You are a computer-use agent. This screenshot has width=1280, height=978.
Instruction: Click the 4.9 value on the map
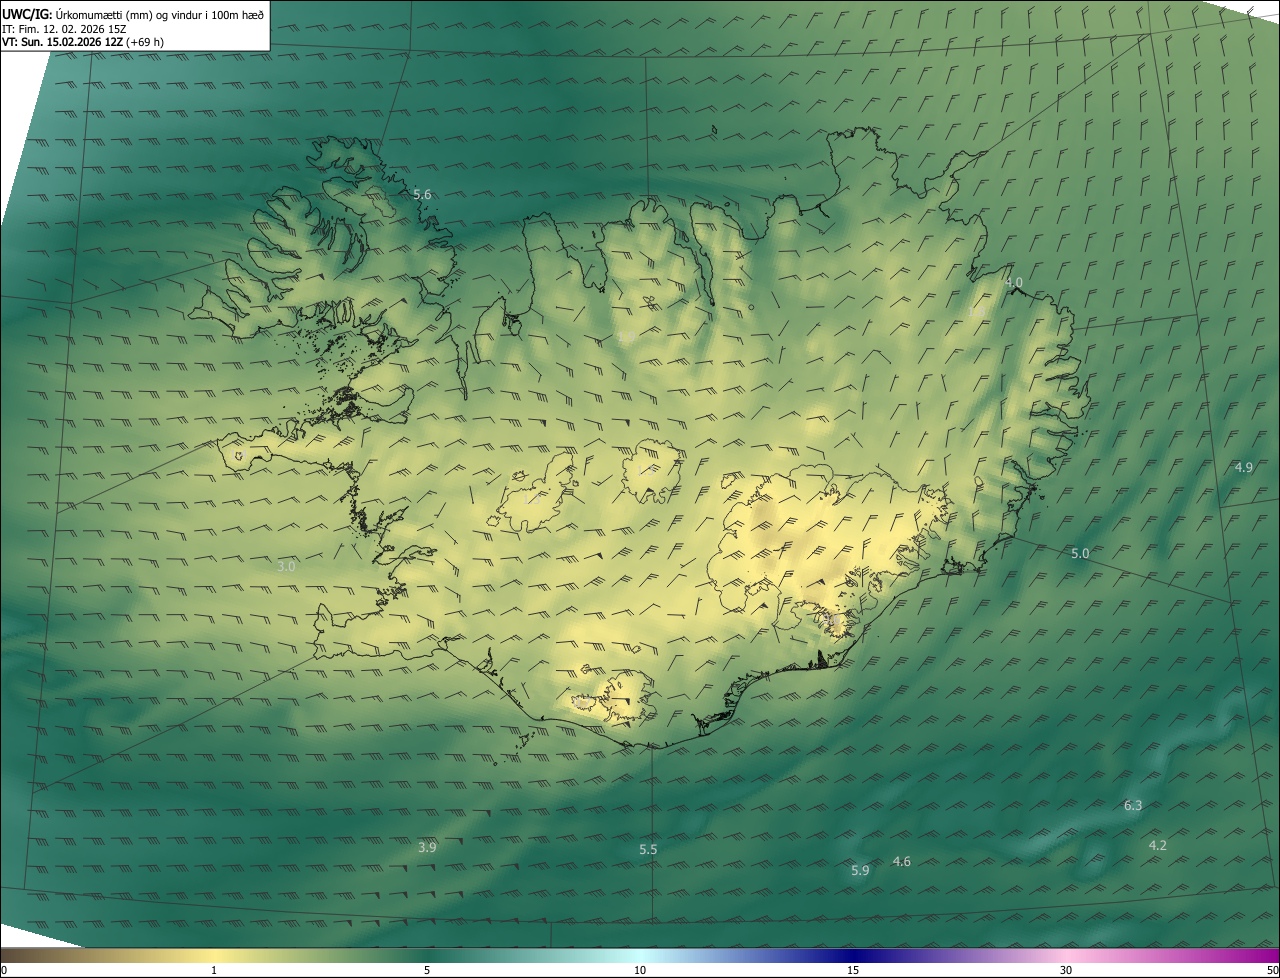click(1243, 467)
